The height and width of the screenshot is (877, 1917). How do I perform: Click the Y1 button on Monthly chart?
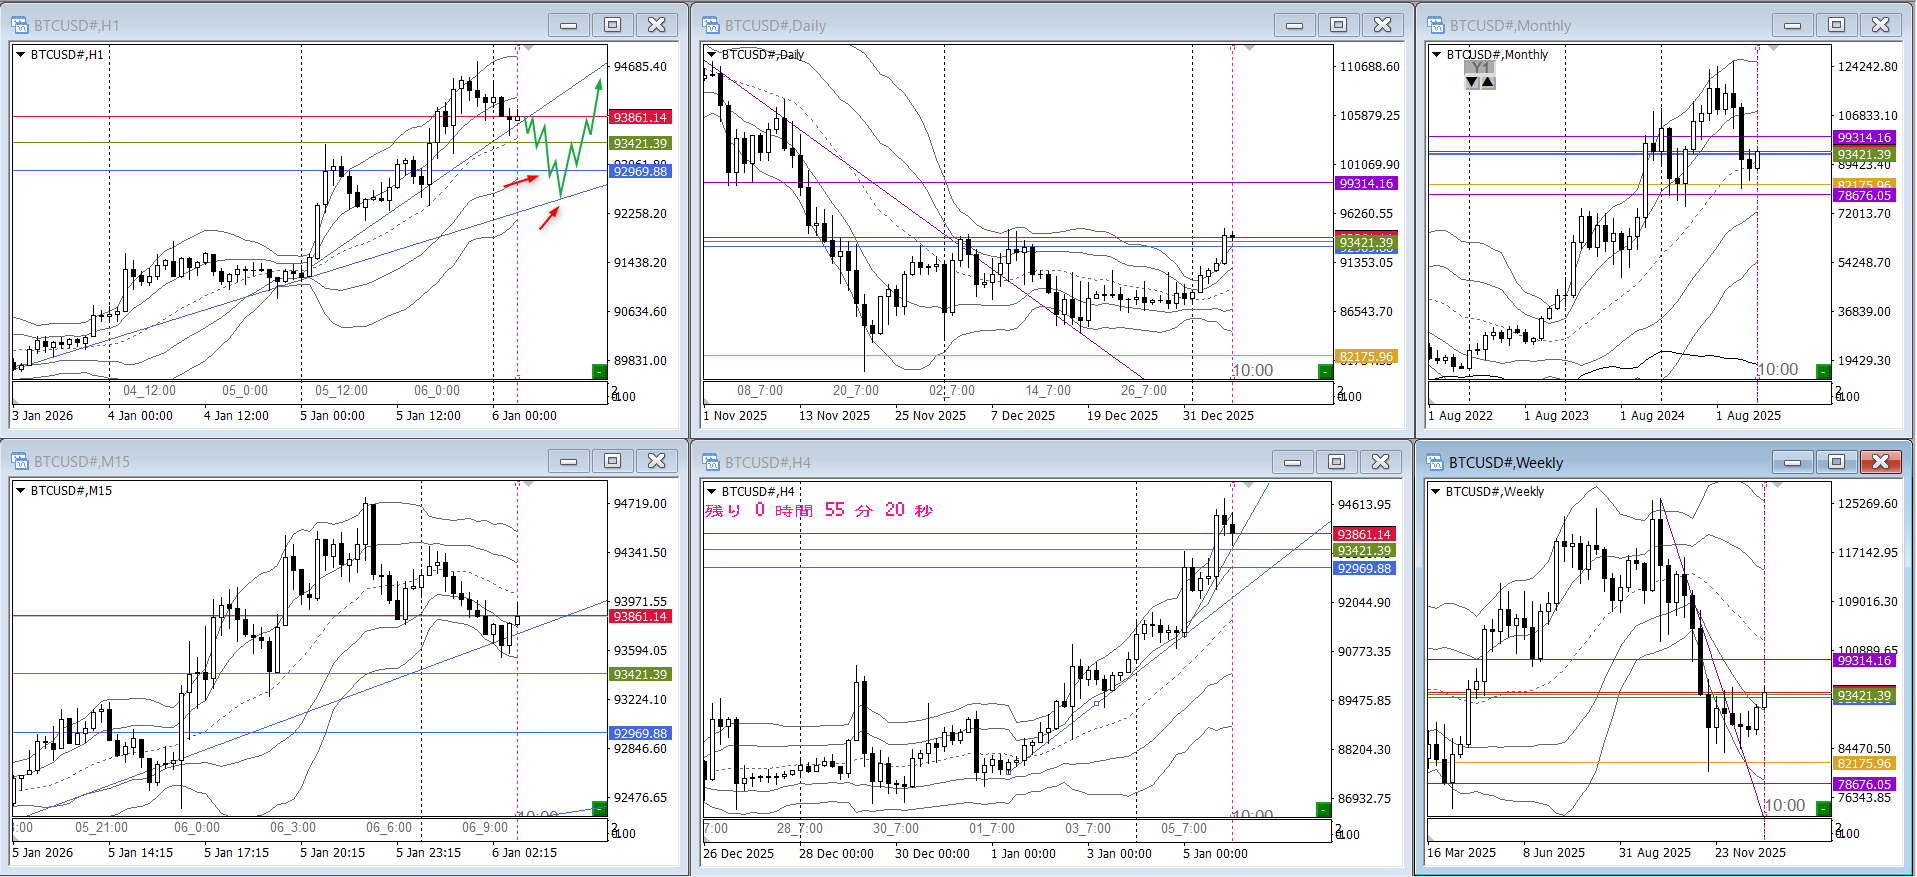point(1480,67)
